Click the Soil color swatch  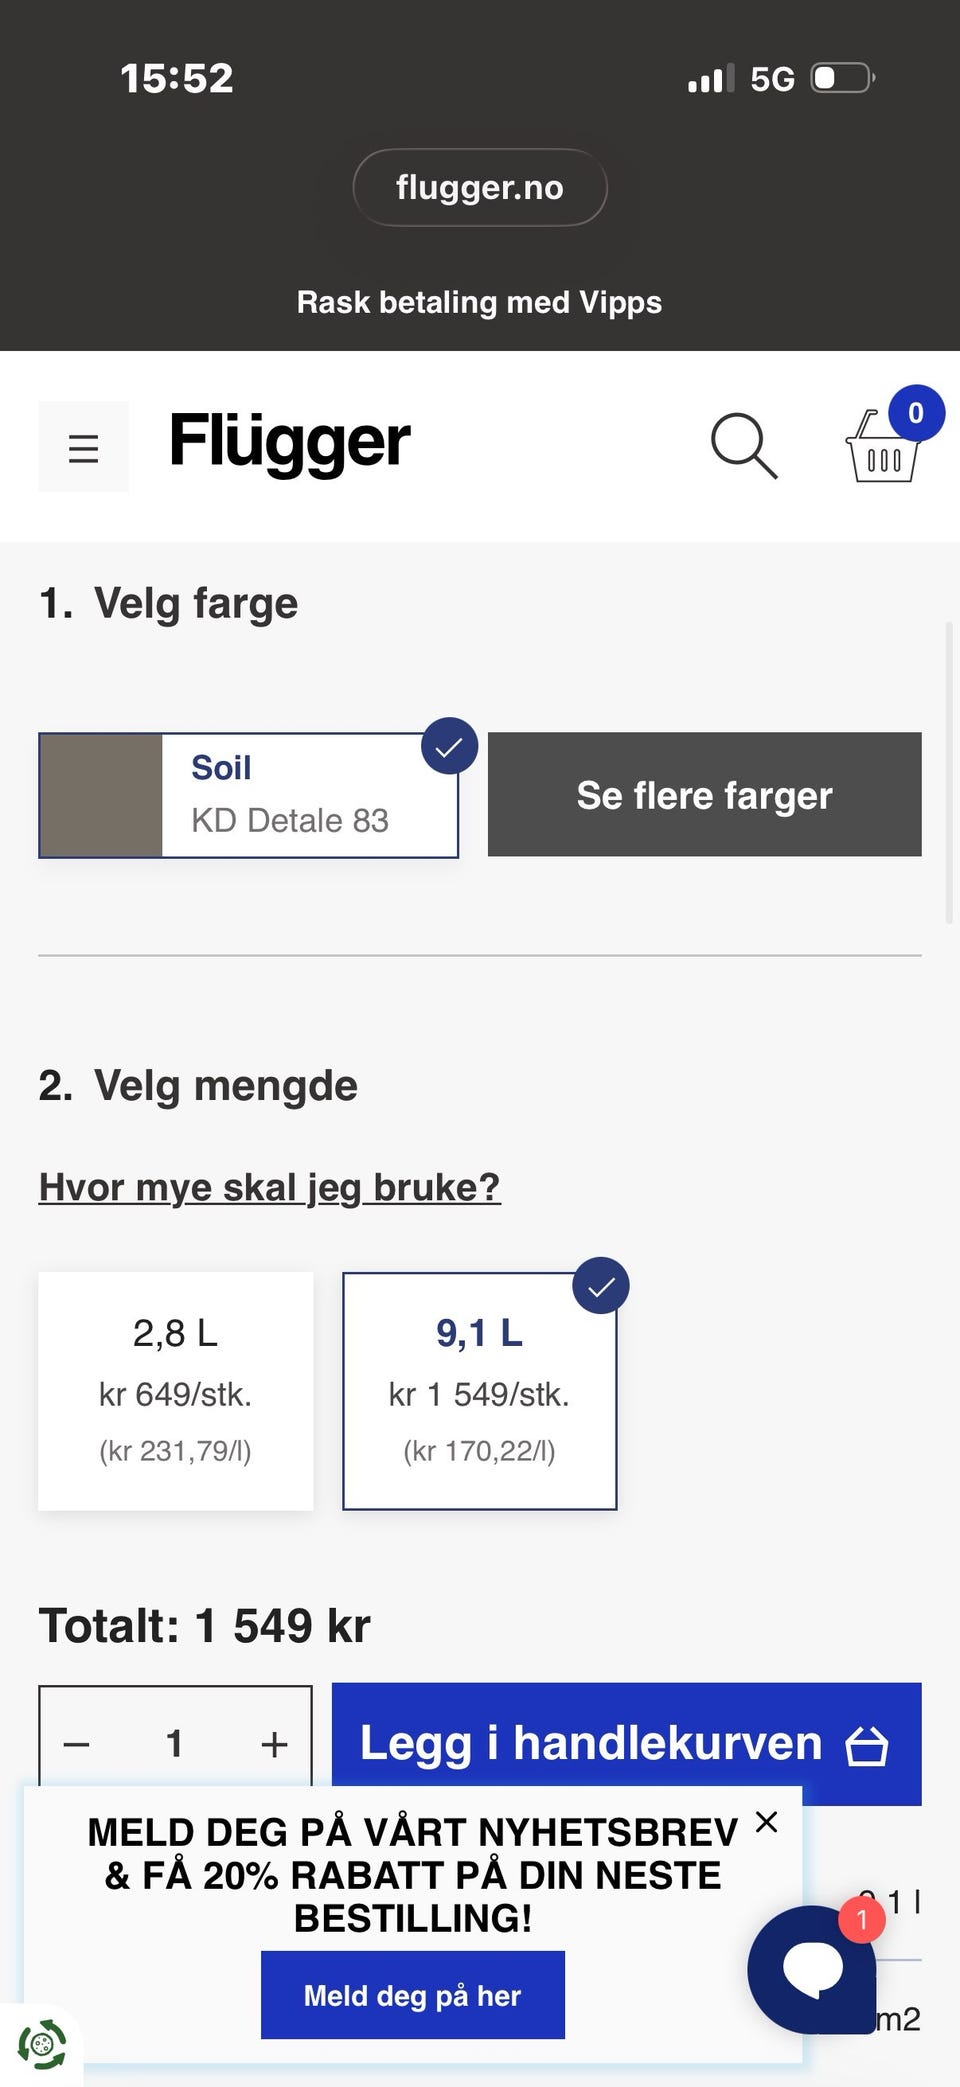pyautogui.click(x=100, y=795)
